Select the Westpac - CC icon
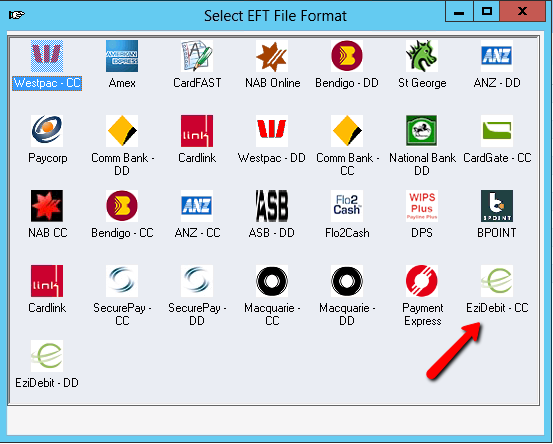This screenshot has height=444, width=553. pos(47,56)
